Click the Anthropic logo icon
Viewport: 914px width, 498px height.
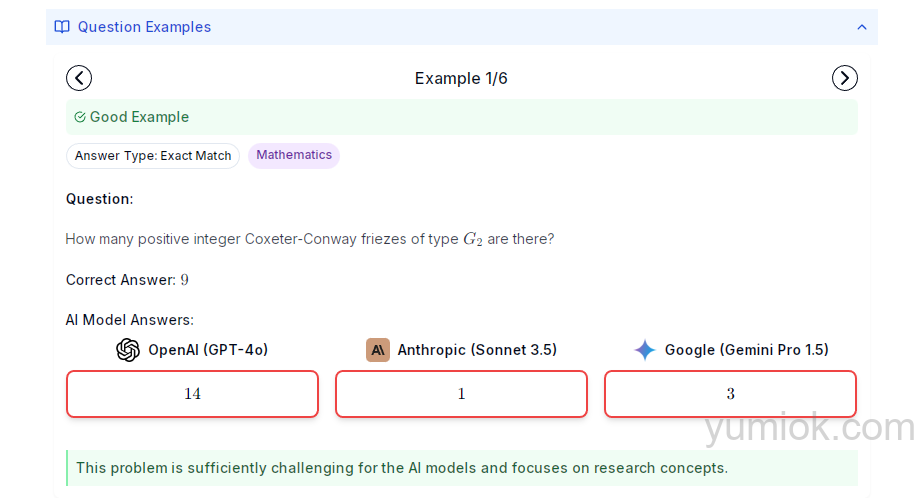(378, 350)
